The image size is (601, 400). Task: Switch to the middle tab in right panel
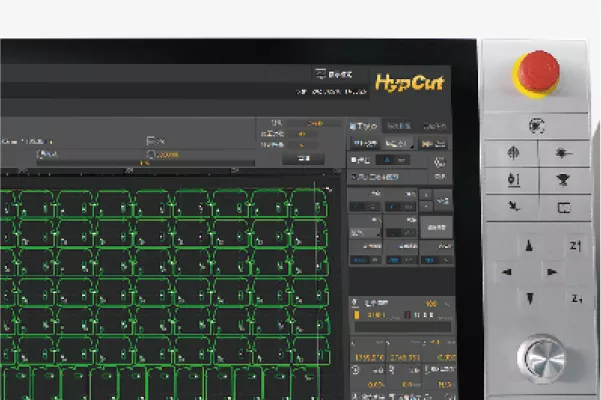pos(399,126)
